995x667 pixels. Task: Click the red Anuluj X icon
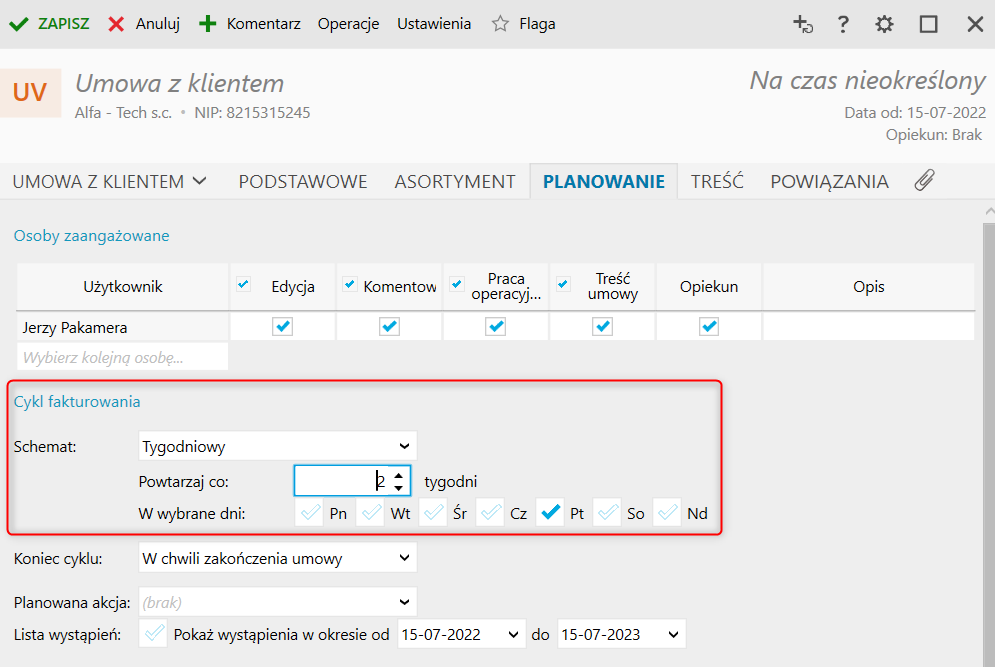tap(117, 24)
